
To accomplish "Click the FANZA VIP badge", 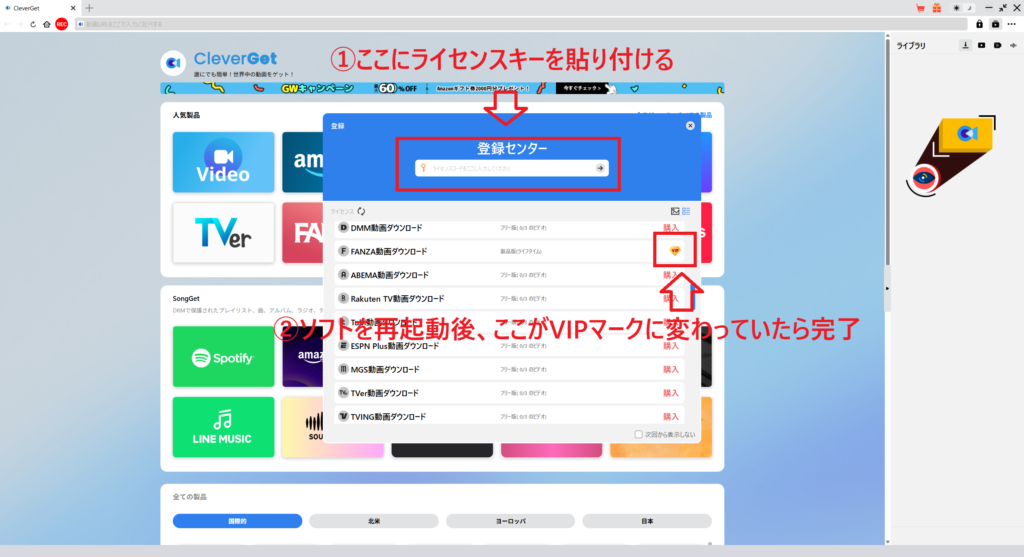I will [x=675, y=251].
